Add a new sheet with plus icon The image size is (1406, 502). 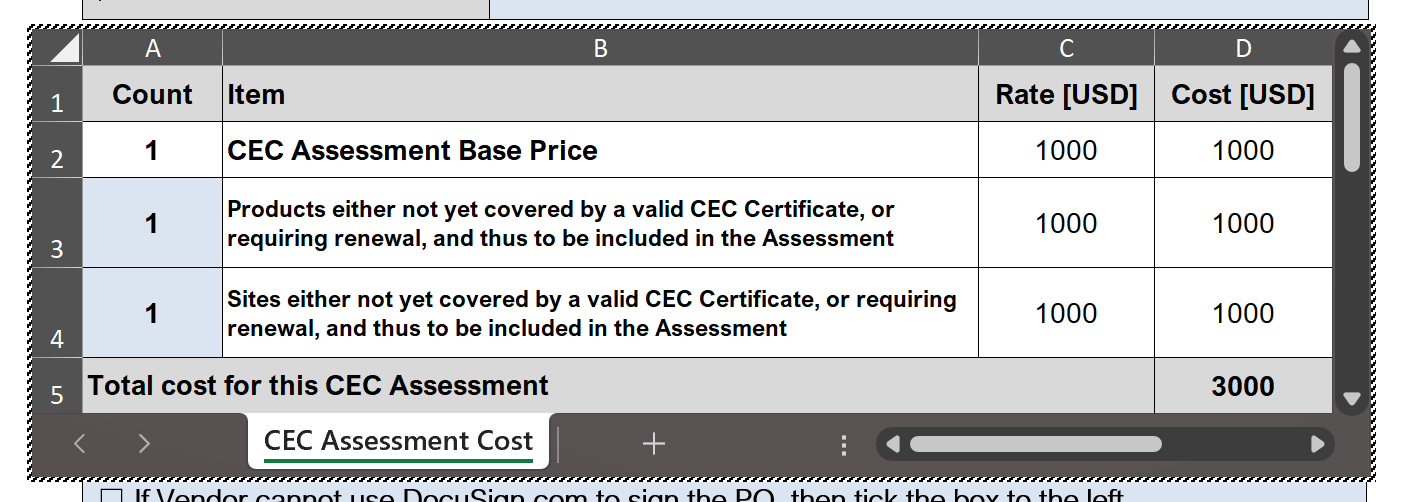point(654,443)
